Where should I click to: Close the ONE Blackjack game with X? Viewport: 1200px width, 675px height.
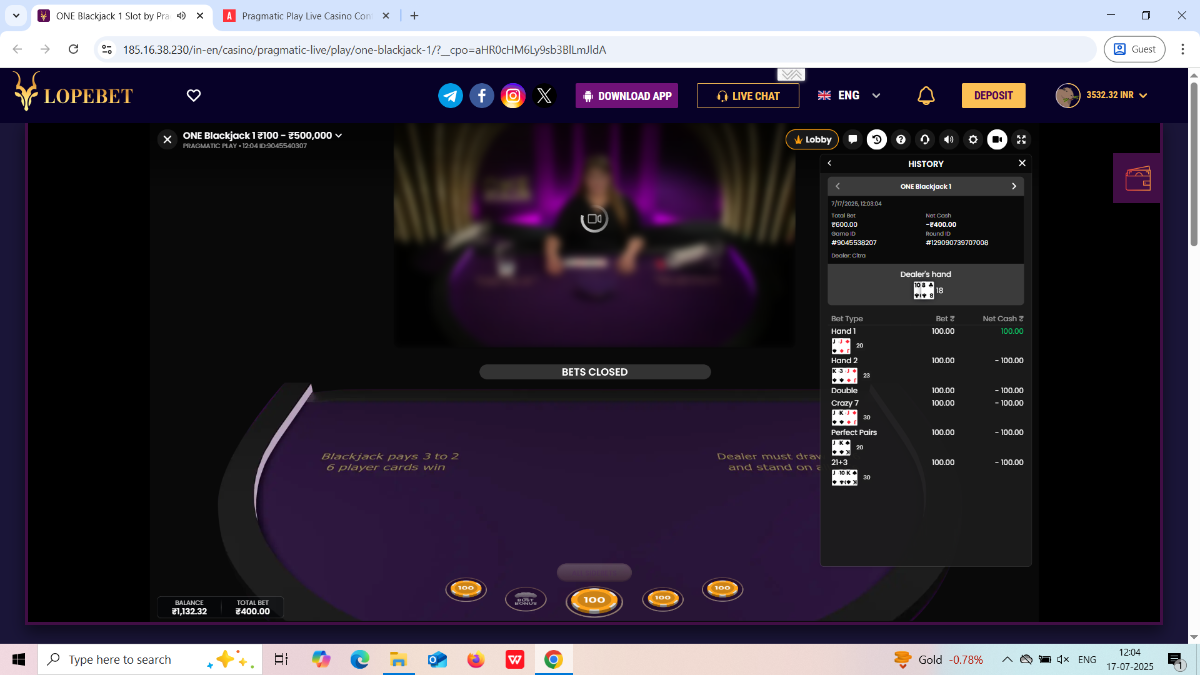coord(167,140)
